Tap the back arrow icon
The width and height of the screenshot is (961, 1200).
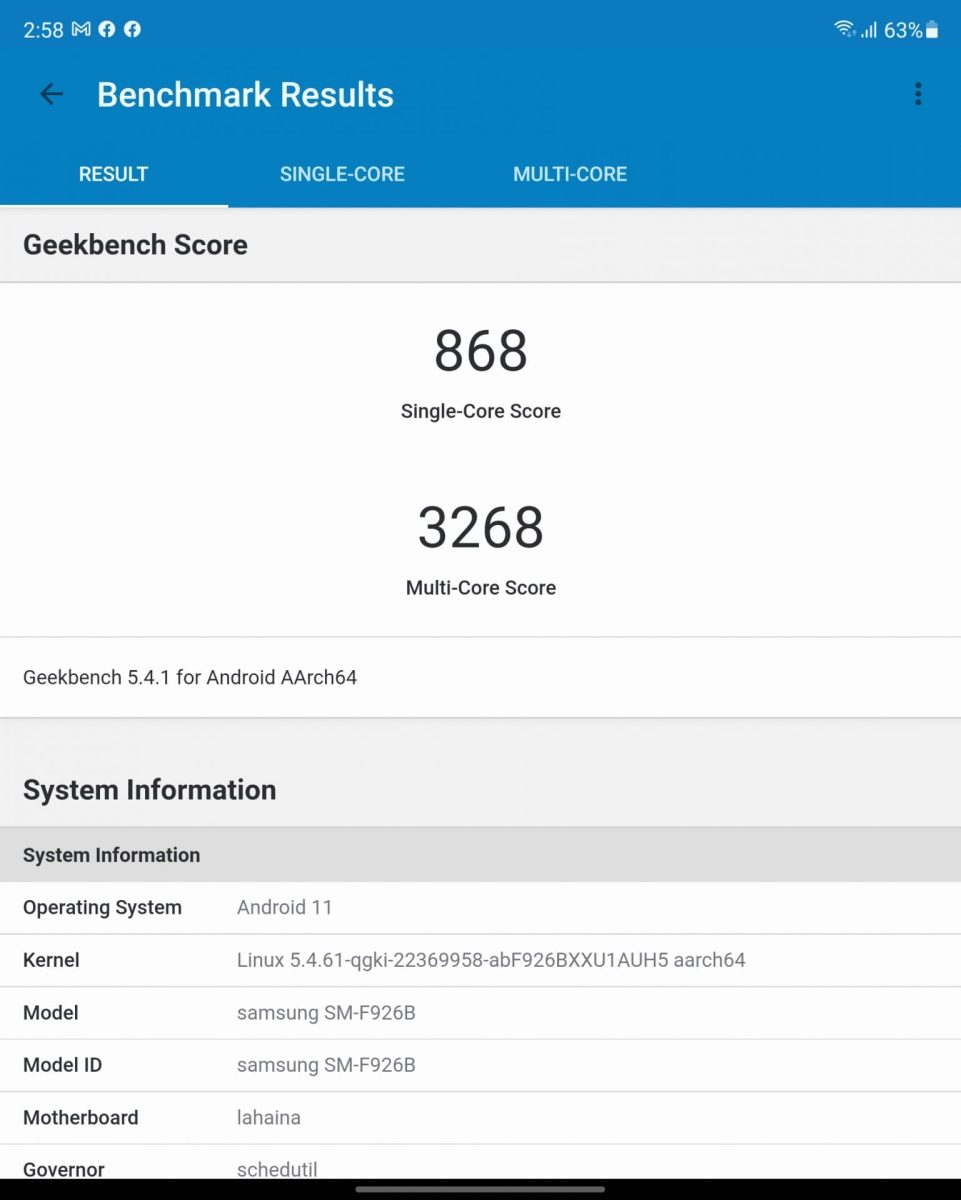(51, 94)
